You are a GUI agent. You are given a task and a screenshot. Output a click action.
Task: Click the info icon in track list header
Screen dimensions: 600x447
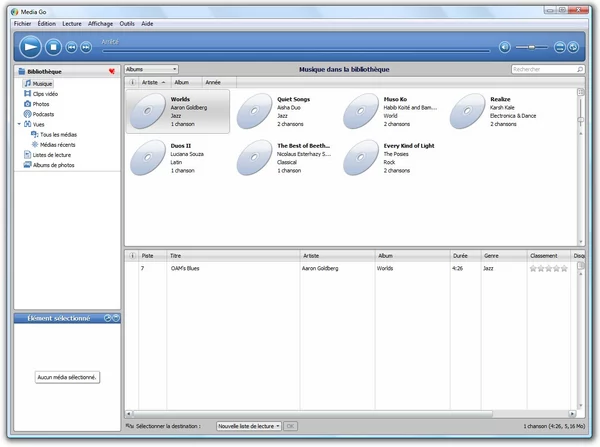pos(132,256)
